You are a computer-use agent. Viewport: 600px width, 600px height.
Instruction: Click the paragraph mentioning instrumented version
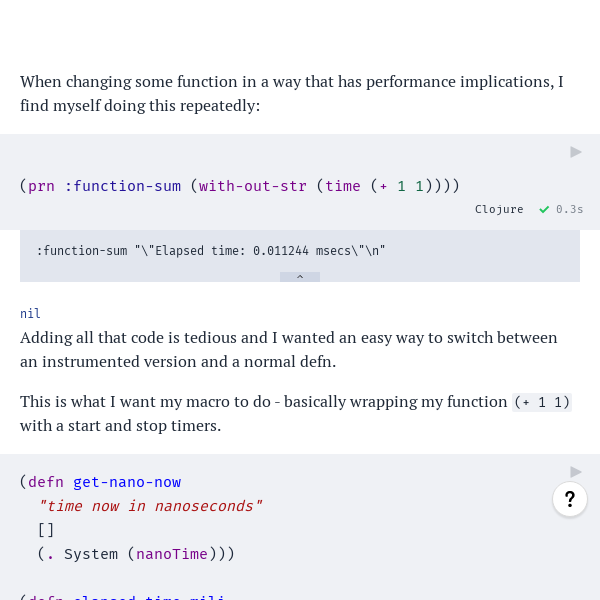tap(289, 349)
